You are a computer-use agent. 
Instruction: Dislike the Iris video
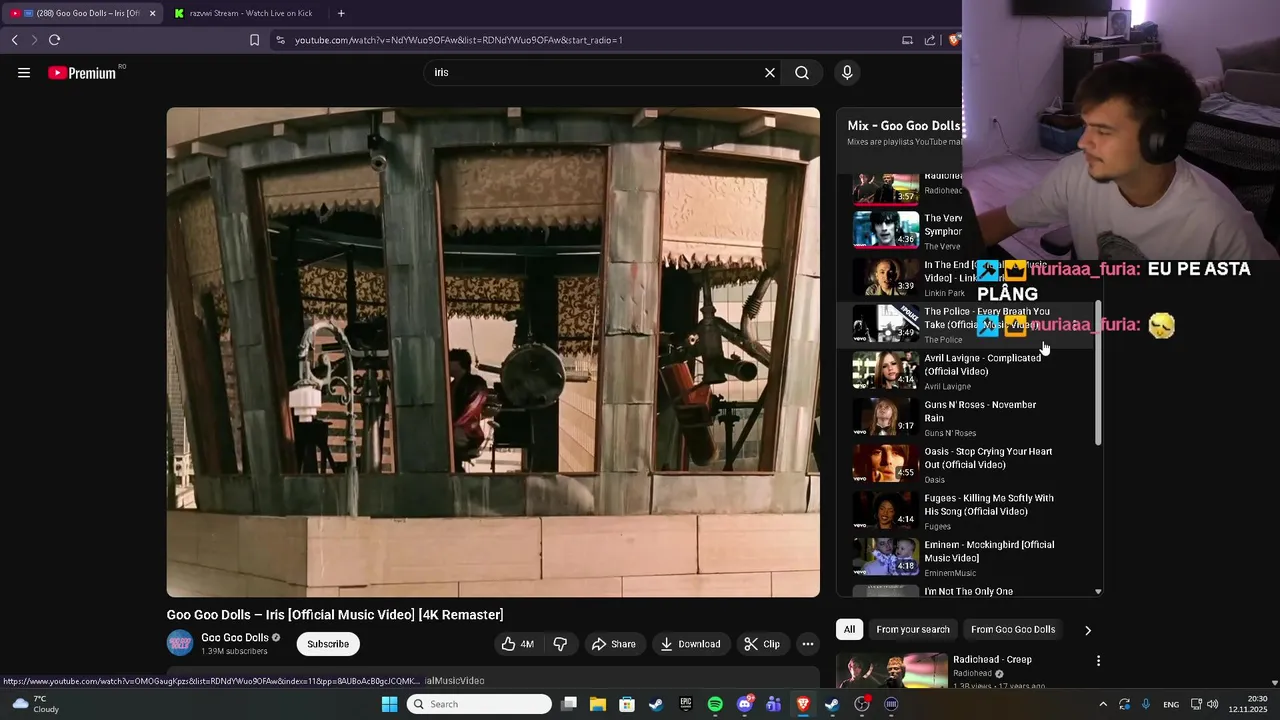point(560,644)
